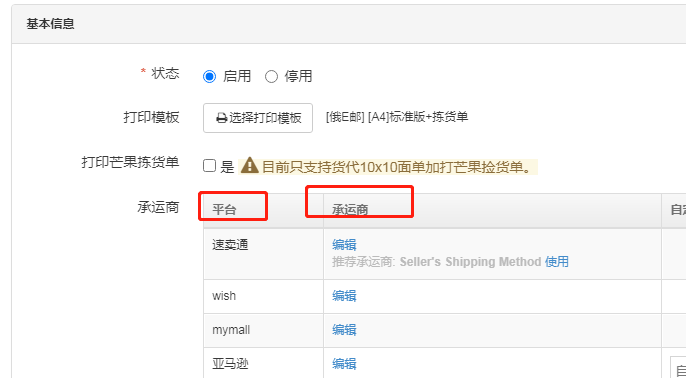Click the 承运商 column header in table
The height and width of the screenshot is (378, 686).
(x=350, y=210)
